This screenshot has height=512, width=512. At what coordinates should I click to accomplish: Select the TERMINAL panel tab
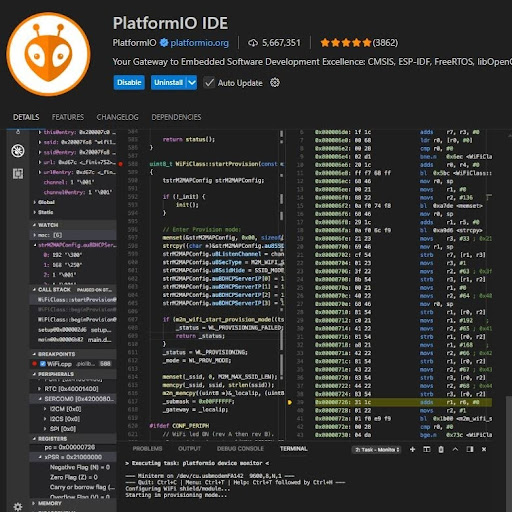(x=294, y=449)
